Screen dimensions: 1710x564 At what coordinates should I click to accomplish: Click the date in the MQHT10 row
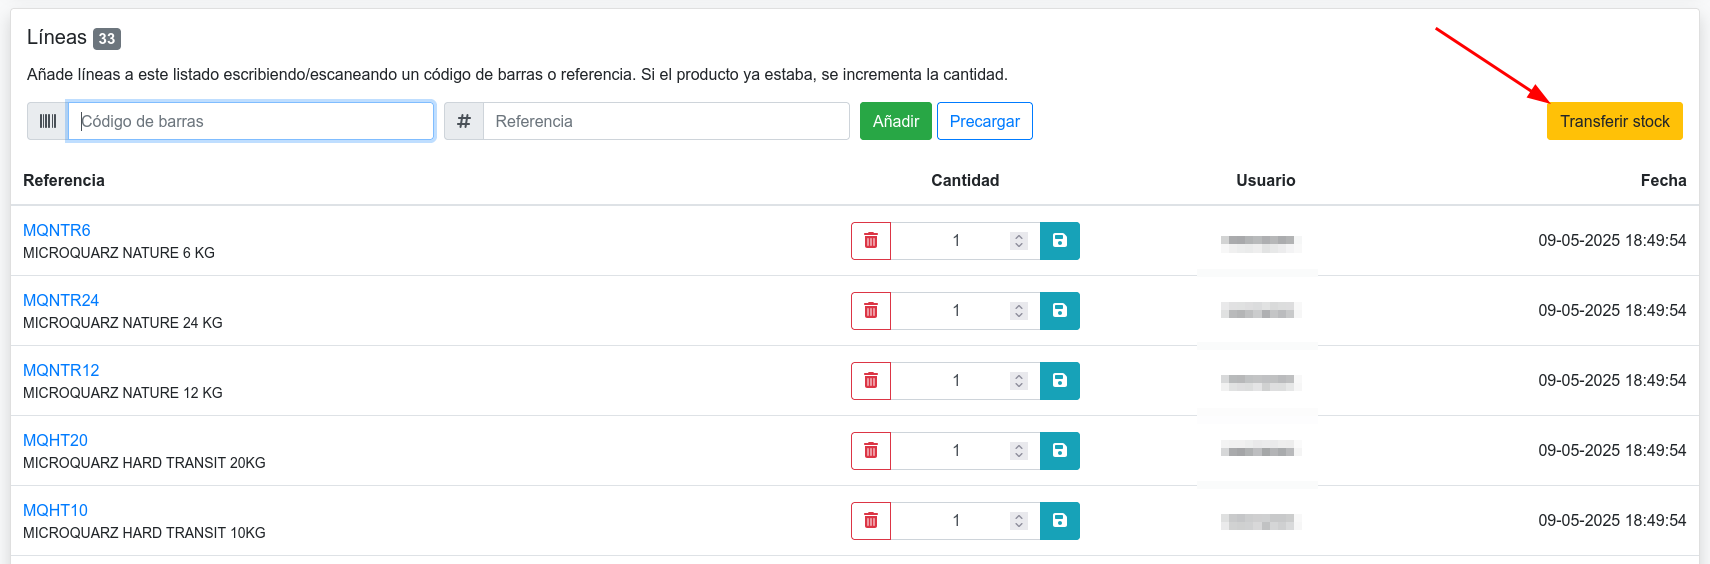[x=1612, y=520]
